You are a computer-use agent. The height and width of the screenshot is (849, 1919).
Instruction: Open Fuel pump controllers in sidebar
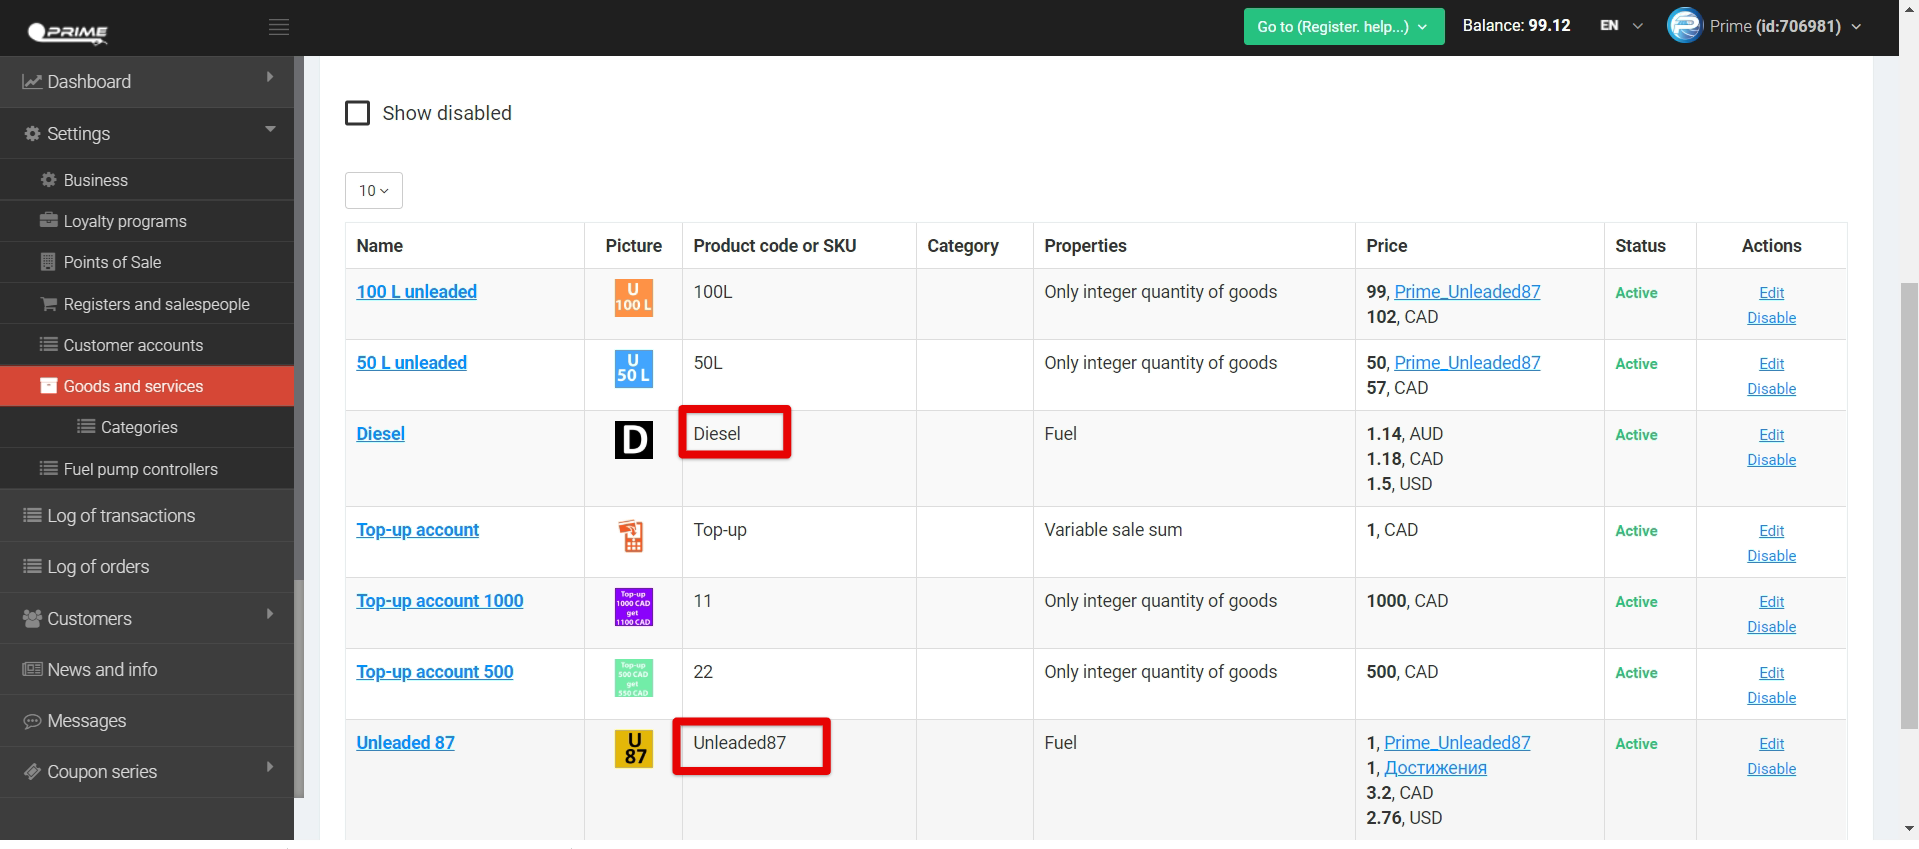(140, 469)
